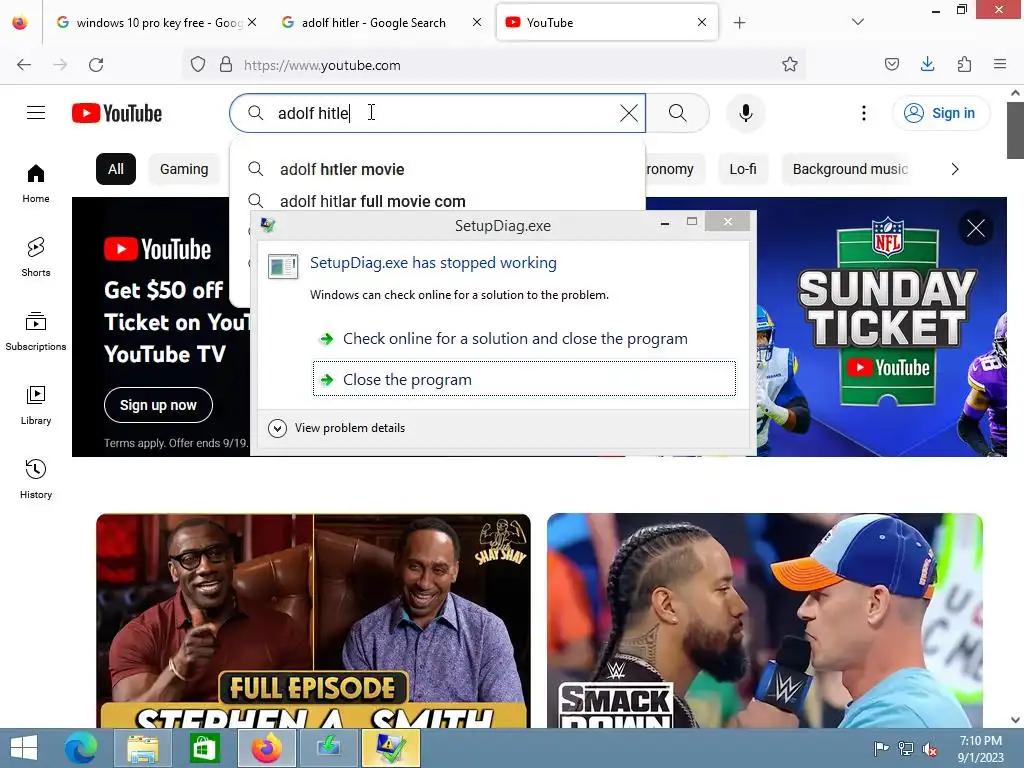This screenshot has height=768, width=1024.
Task: Close the SetupDiag.exe dialog window
Action: pos(728,221)
